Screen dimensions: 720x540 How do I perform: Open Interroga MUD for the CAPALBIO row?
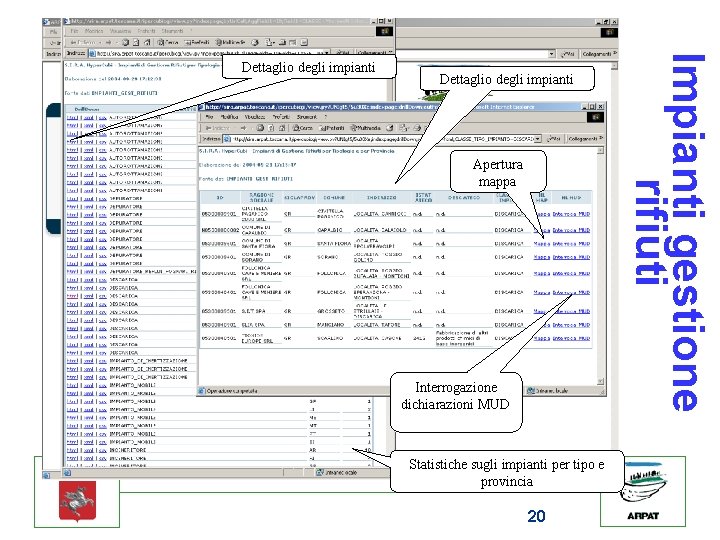[572, 230]
